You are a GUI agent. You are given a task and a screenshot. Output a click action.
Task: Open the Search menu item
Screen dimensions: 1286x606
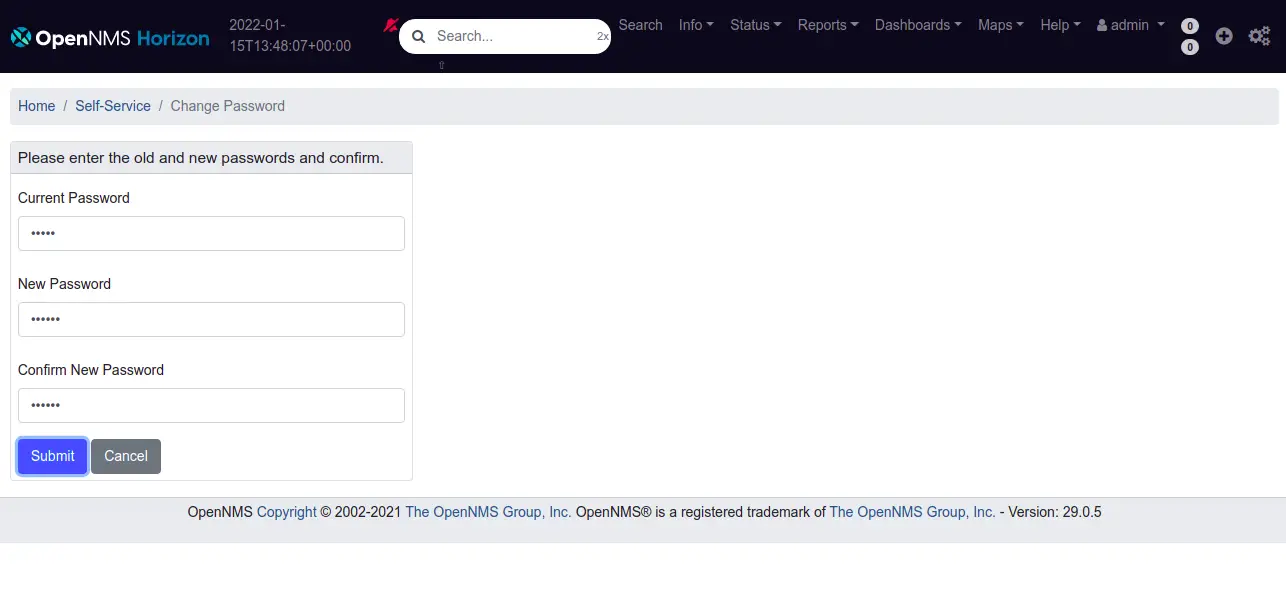click(640, 25)
